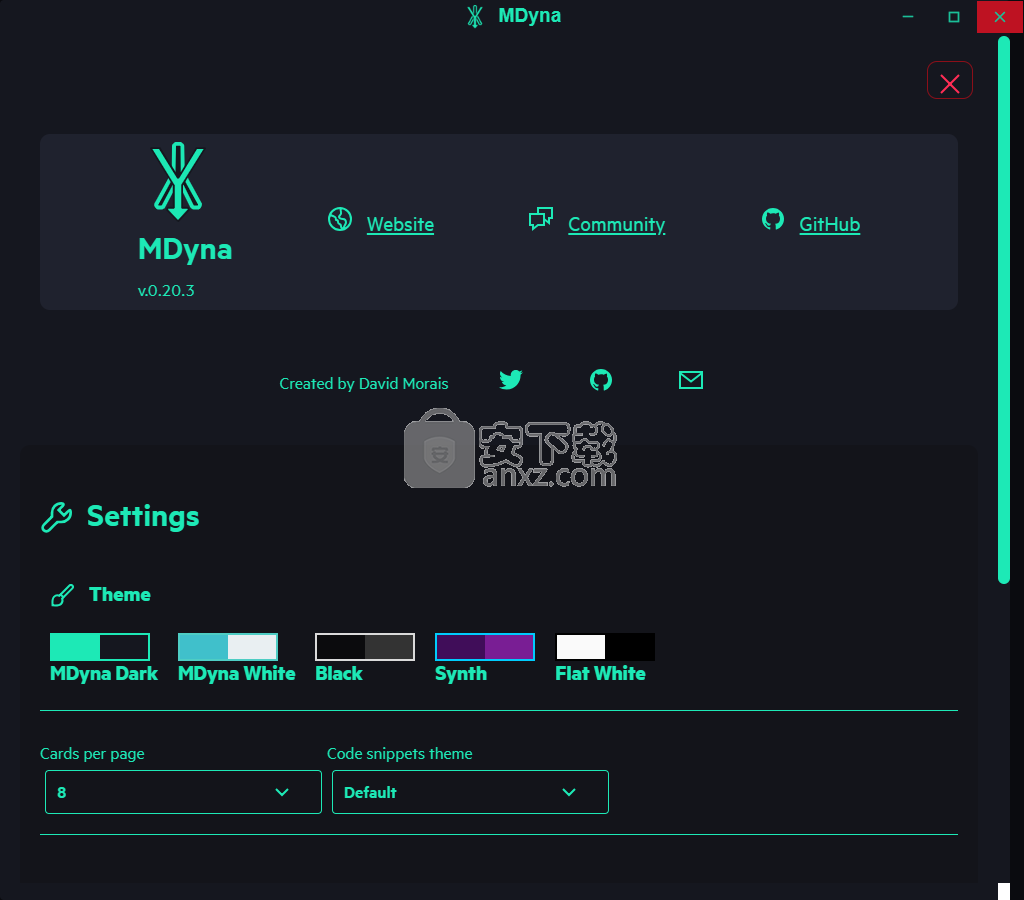Maximize the MDyna window

point(953,16)
